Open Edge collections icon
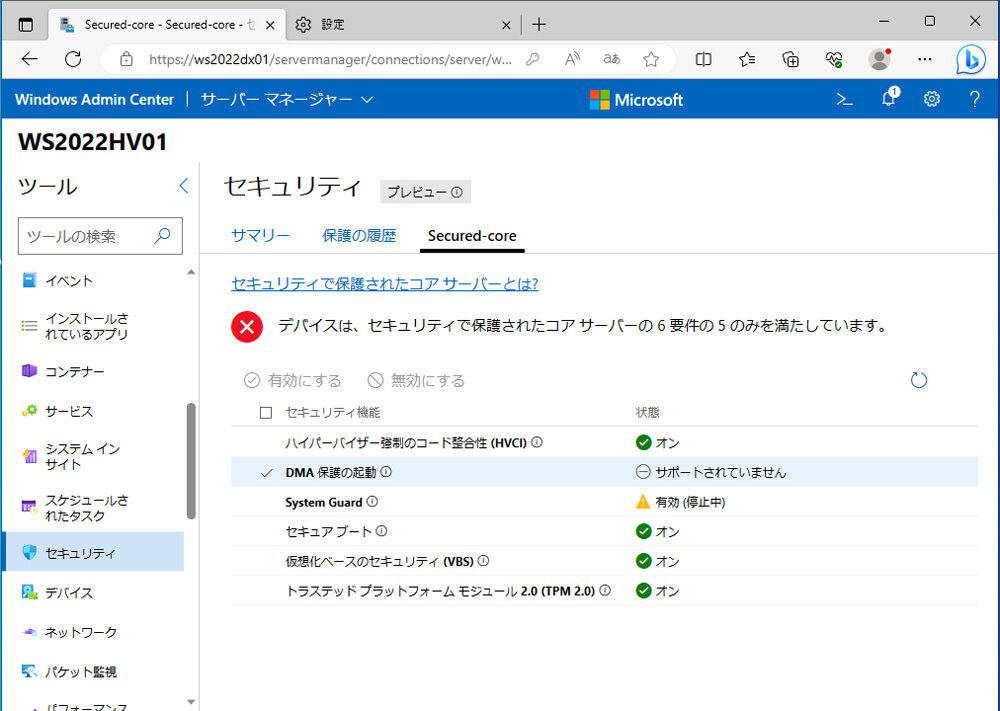 790,59
